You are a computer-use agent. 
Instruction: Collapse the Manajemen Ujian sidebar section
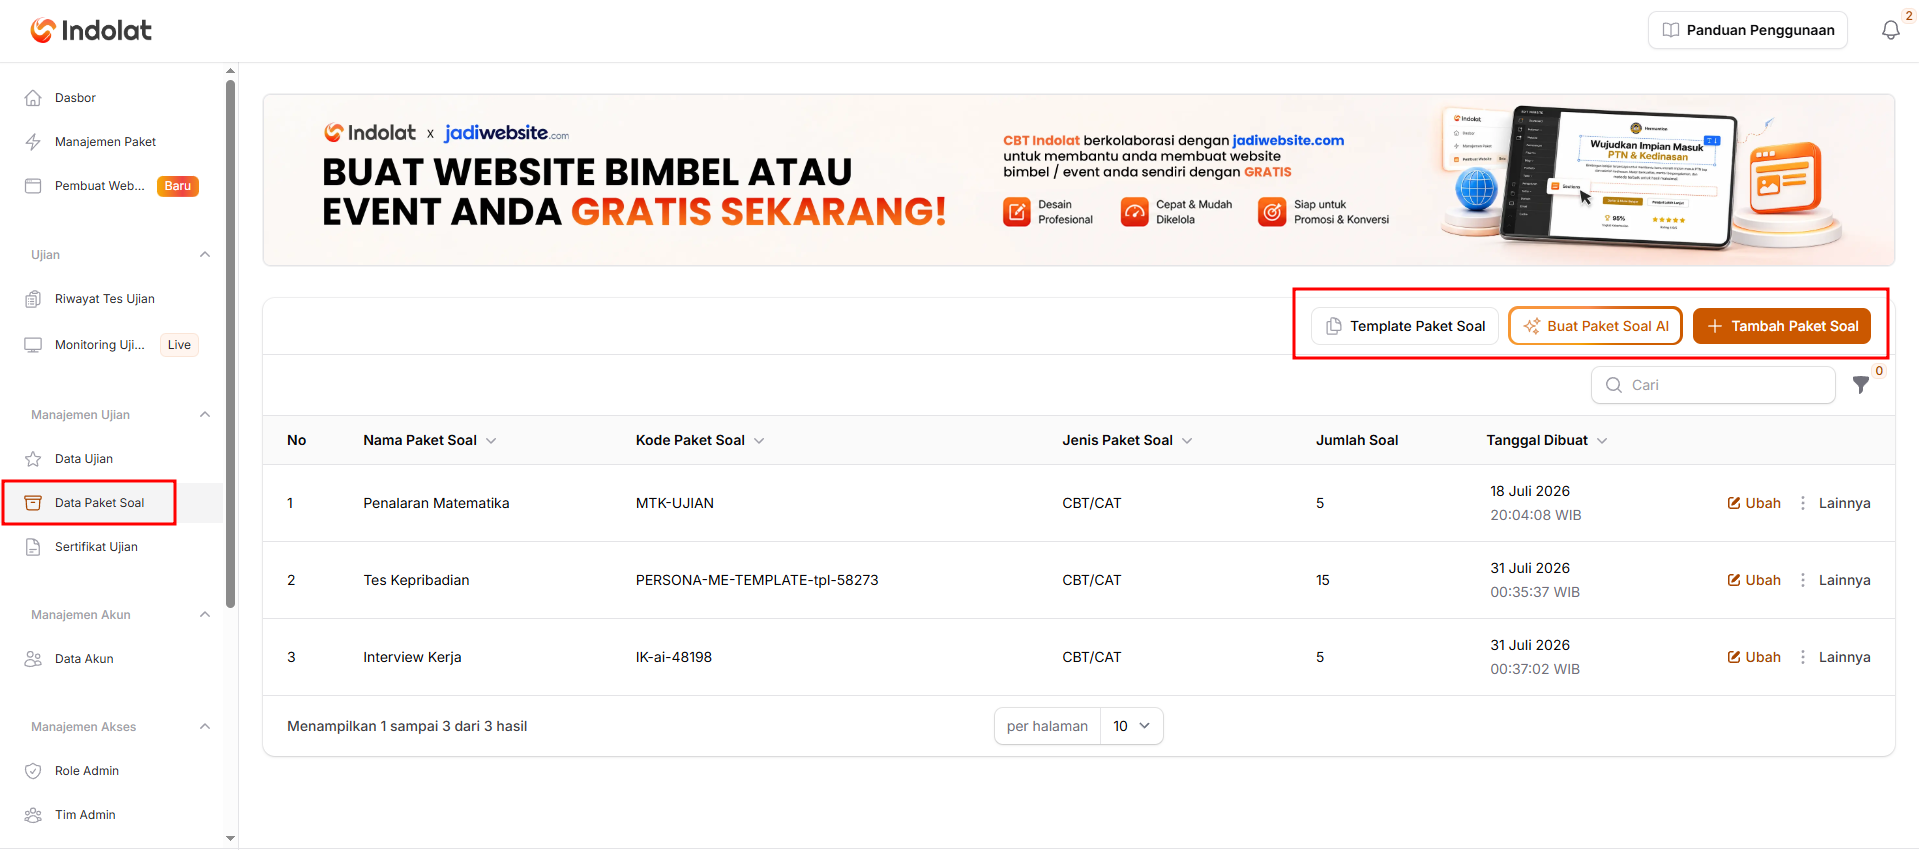tap(205, 415)
